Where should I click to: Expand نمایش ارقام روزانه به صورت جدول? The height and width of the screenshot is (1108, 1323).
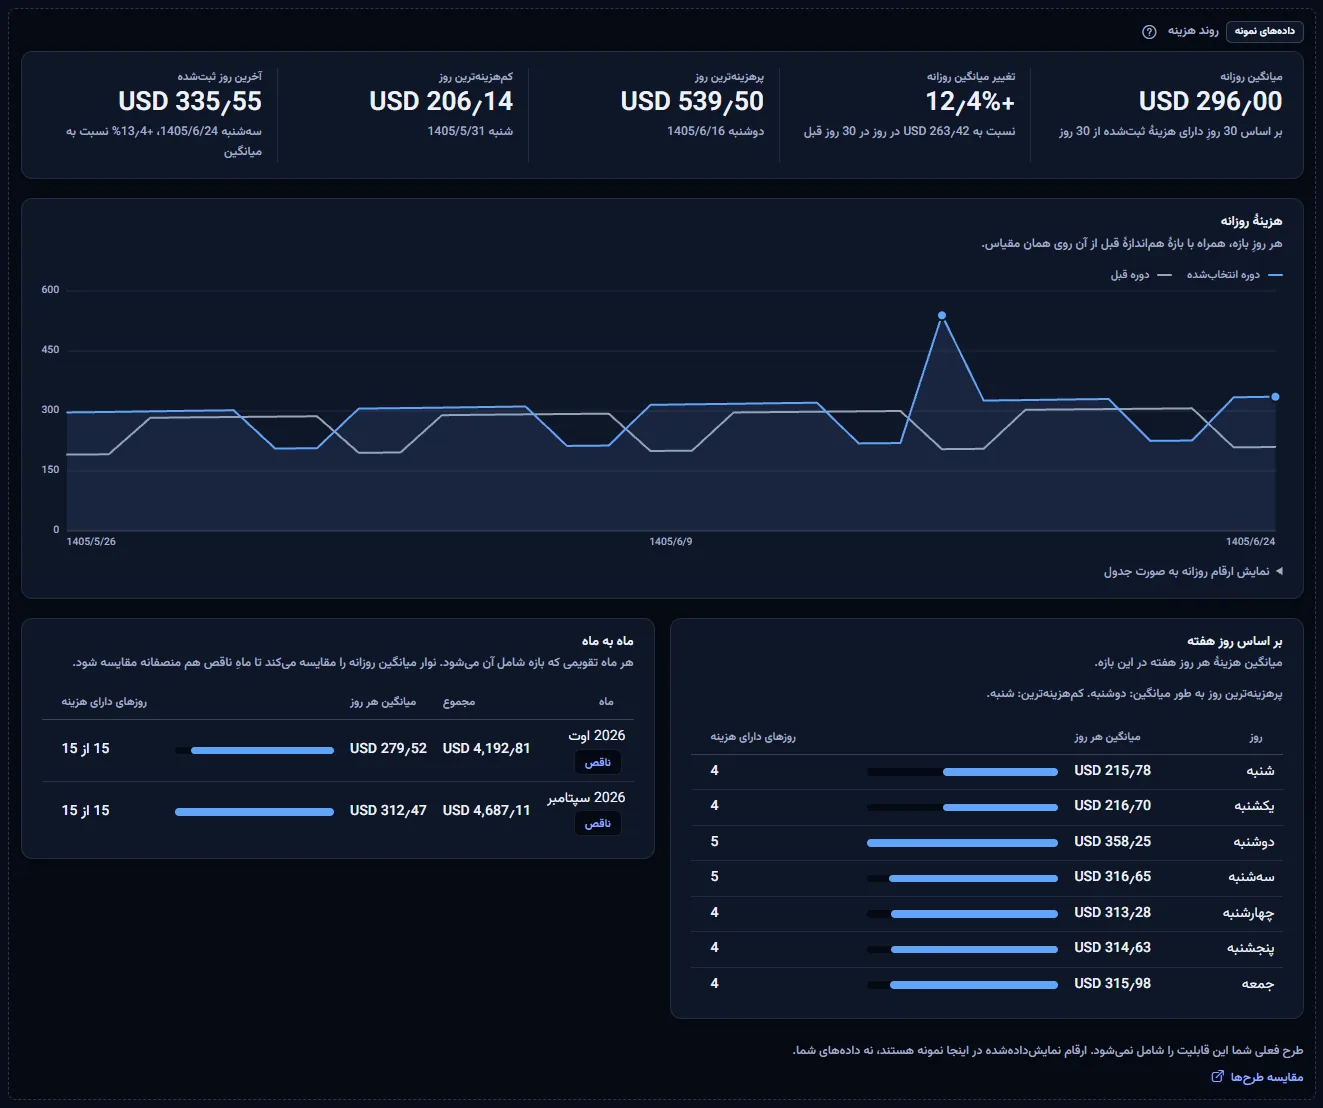pyautogui.click(x=1193, y=571)
